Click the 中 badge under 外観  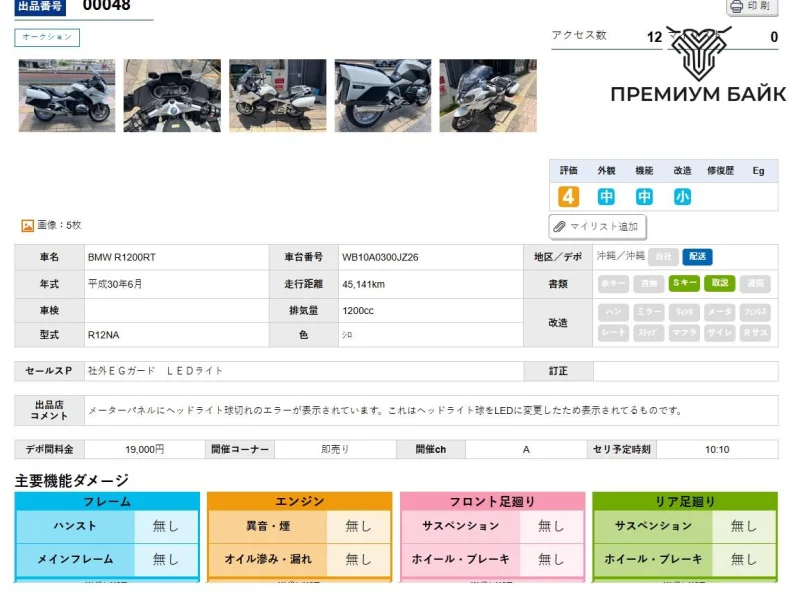tap(606, 197)
